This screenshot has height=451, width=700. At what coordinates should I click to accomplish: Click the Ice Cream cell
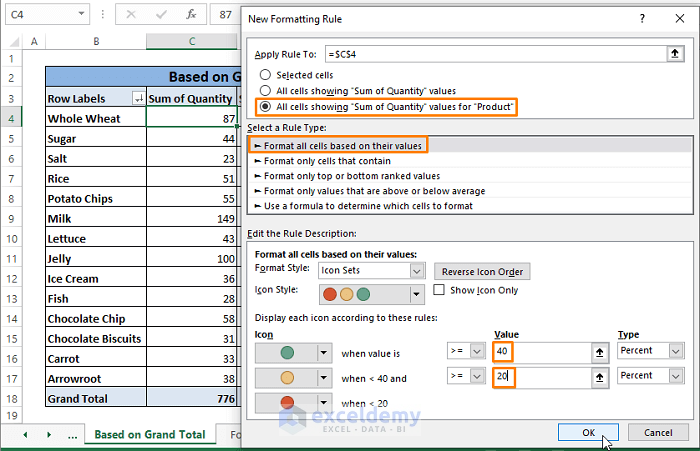click(96, 279)
